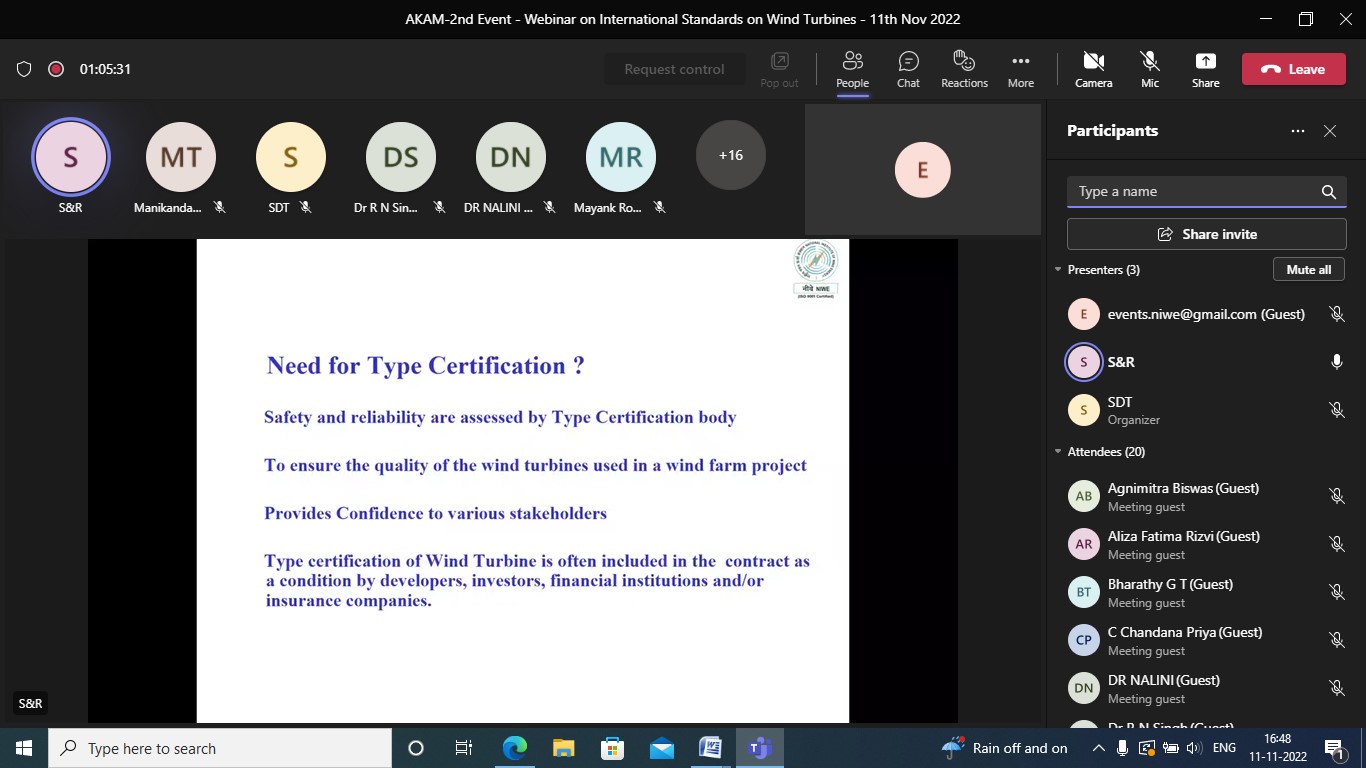The height and width of the screenshot is (768, 1366).
Task: Click the Type a name search field
Action: click(x=1190, y=192)
